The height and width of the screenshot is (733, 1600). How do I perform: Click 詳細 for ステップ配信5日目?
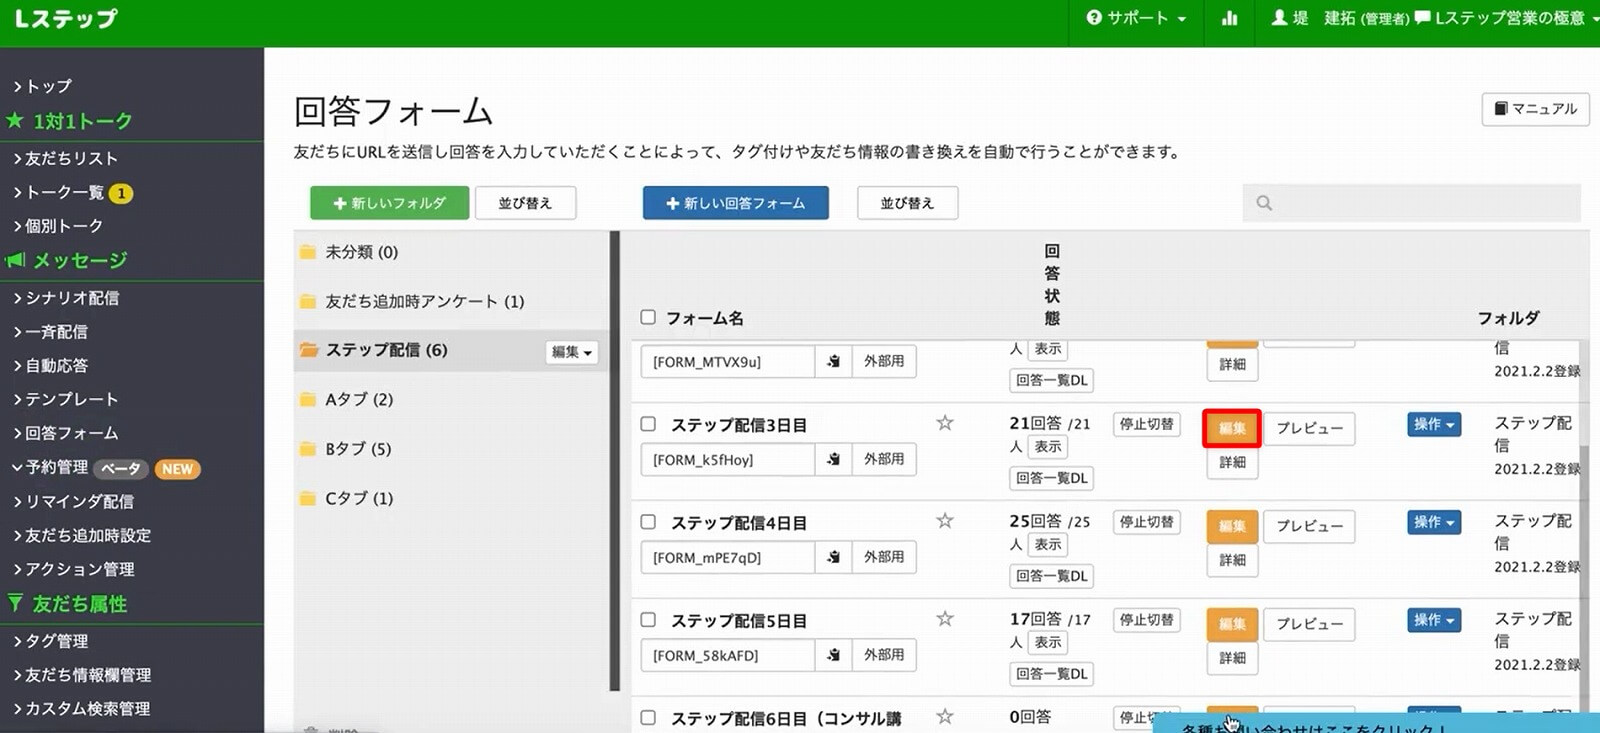click(x=1232, y=658)
